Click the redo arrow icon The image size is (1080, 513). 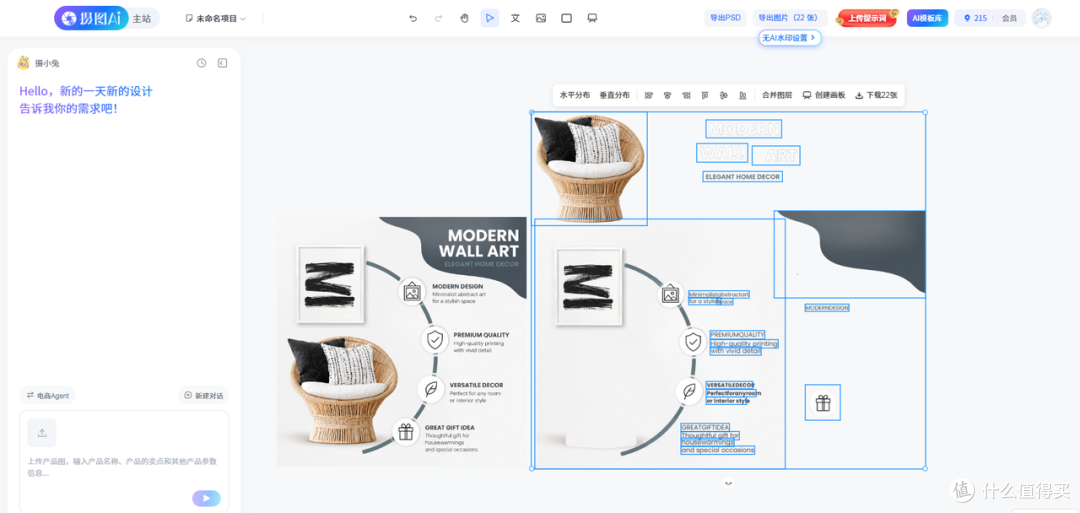pyautogui.click(x=439, y=19)
